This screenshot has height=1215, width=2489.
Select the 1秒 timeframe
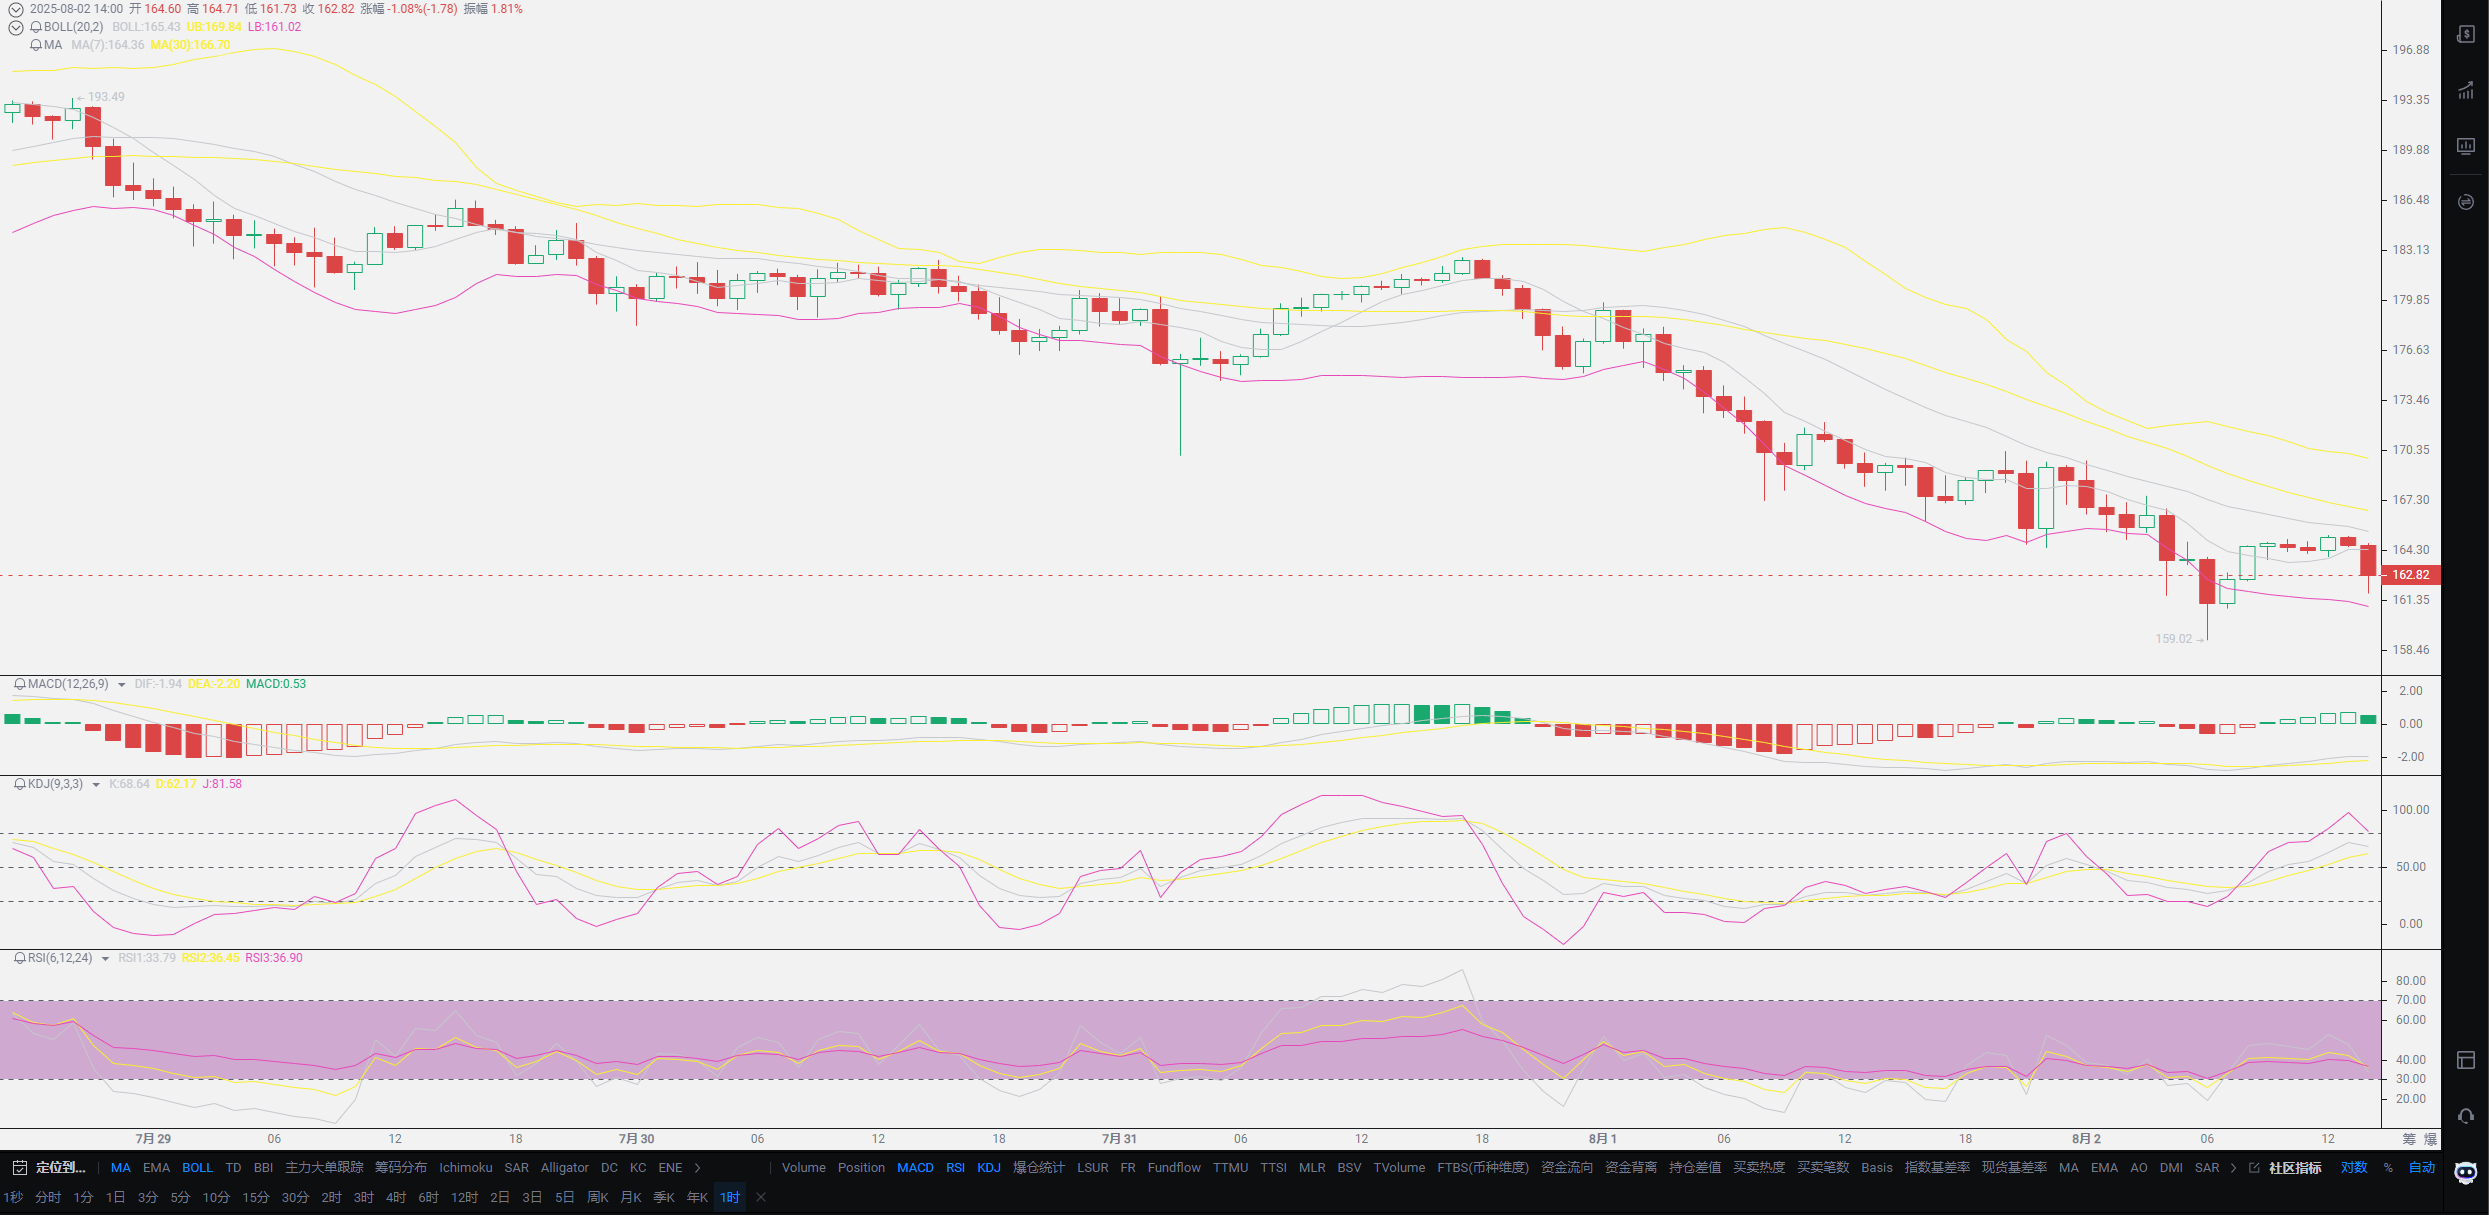[13, 1197]
